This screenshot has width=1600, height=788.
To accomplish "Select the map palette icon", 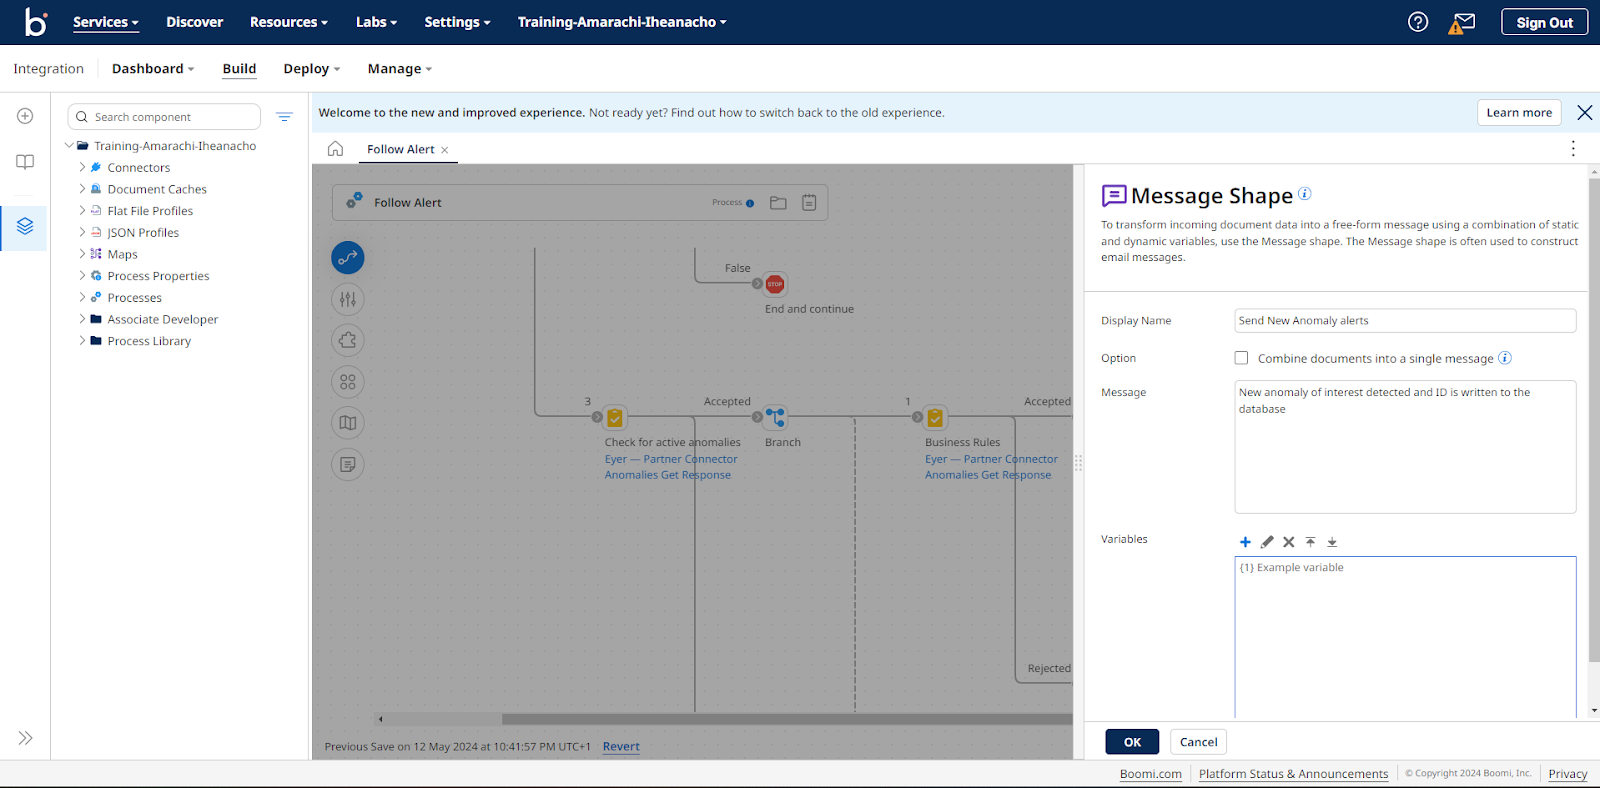I will coord(348,423).
